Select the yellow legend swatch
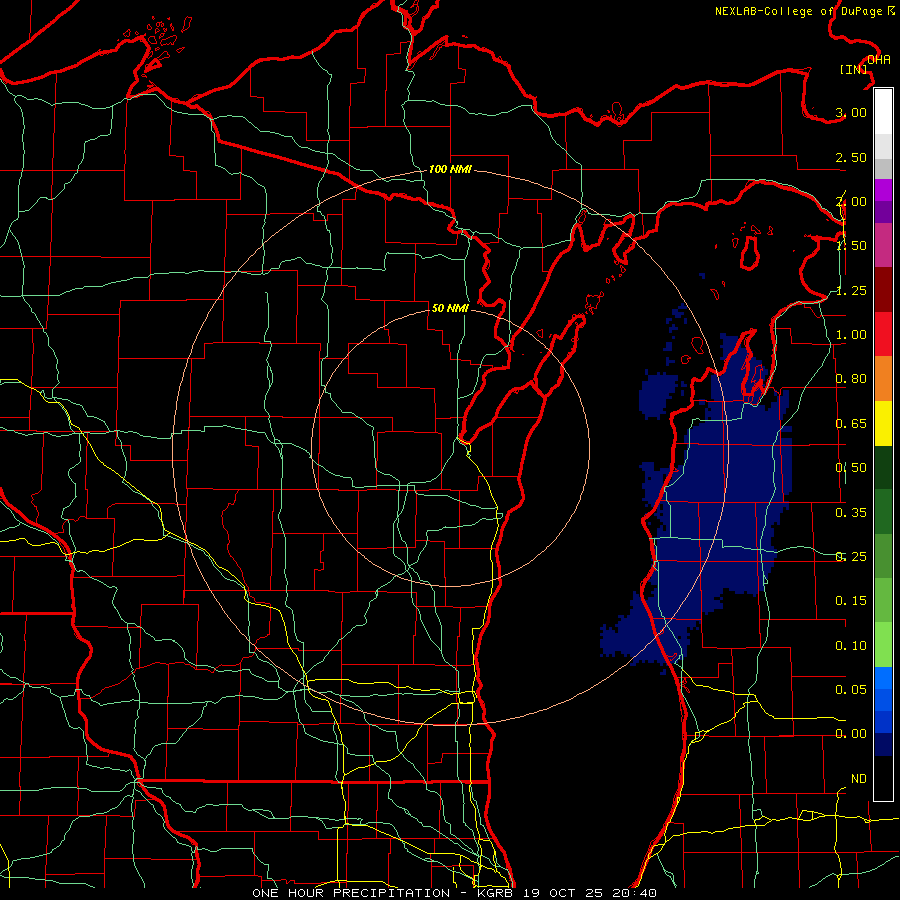Viewport: 900px width, 900px height. pyautogui.click(x=883, y=423)
